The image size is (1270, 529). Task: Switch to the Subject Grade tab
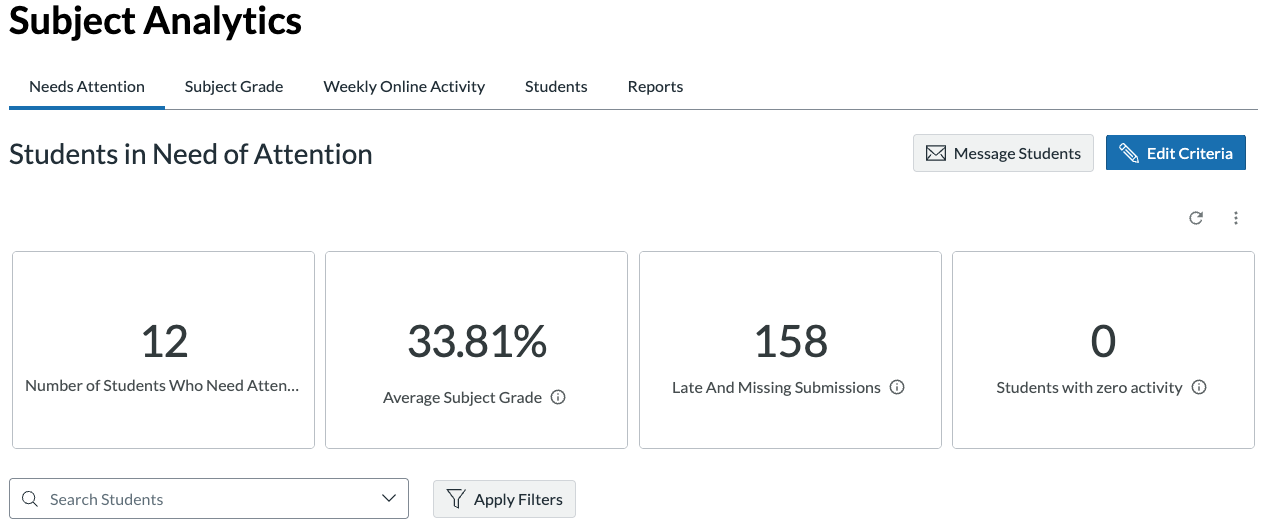[x=234, y=87]
